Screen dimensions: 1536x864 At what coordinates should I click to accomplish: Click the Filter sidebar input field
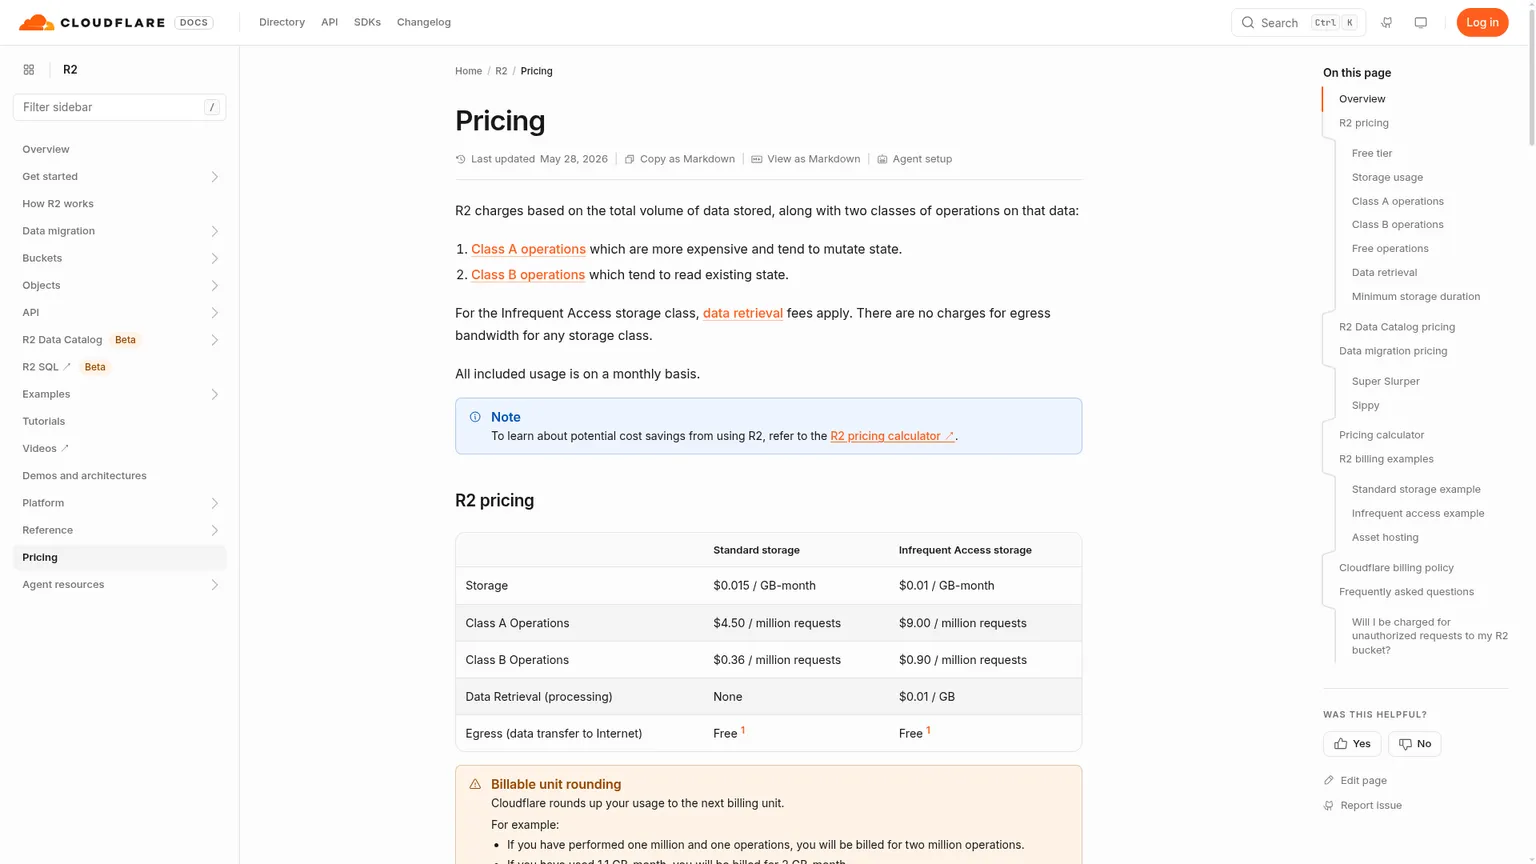[x=120, y=107]
